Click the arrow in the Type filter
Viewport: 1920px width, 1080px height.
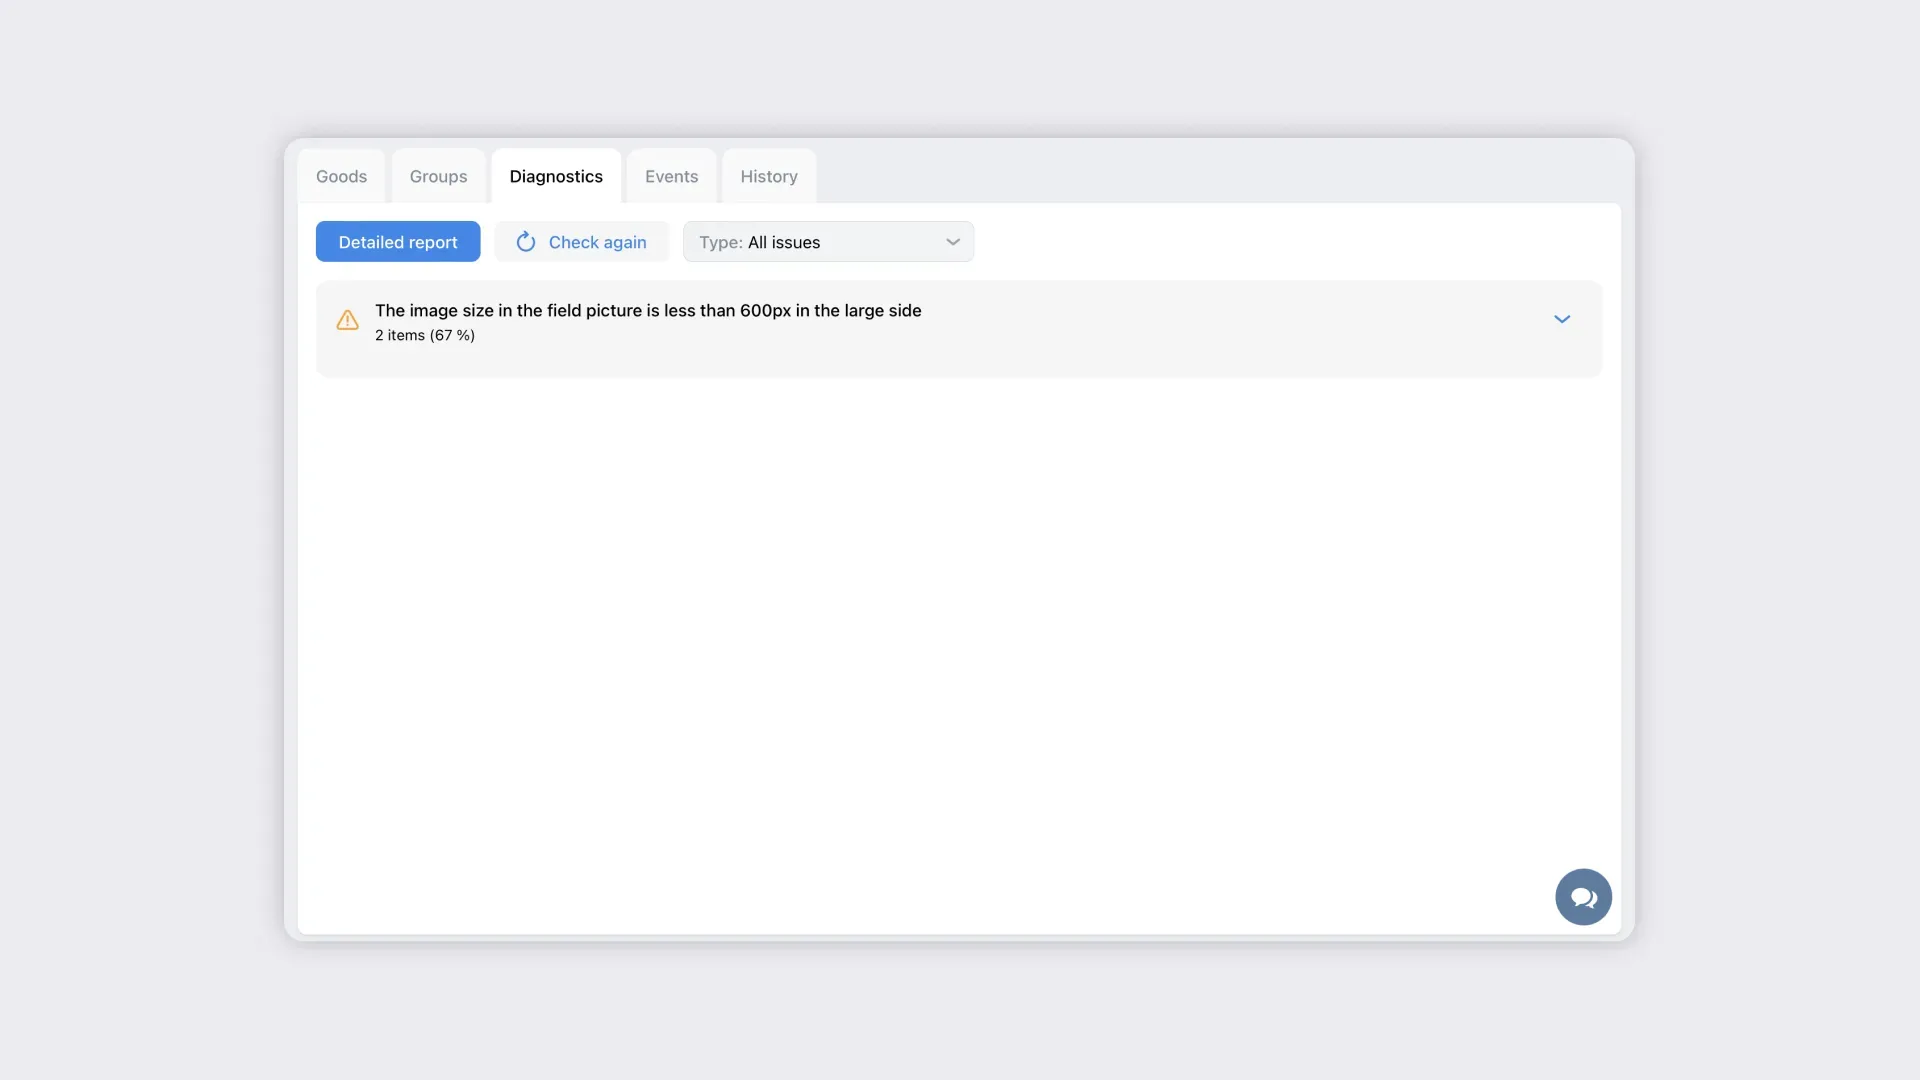pyautogui.click(x=953, y=242)
